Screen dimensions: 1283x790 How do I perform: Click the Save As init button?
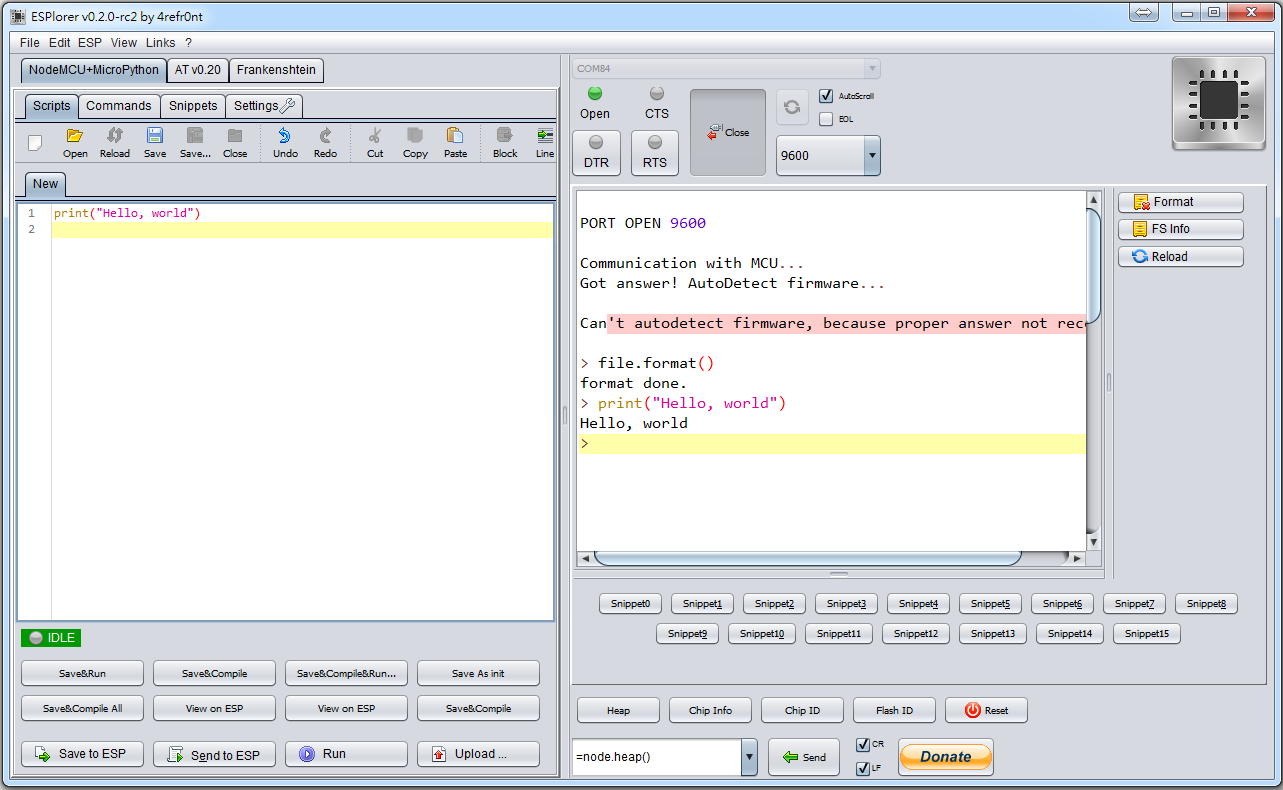pyautogui.click(x=478, y=674)
